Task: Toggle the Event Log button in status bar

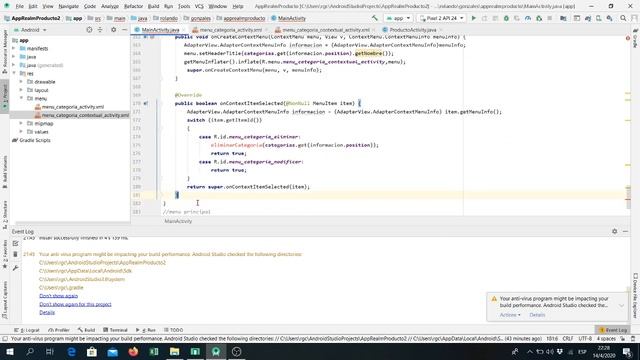Action: click(613, 330)
